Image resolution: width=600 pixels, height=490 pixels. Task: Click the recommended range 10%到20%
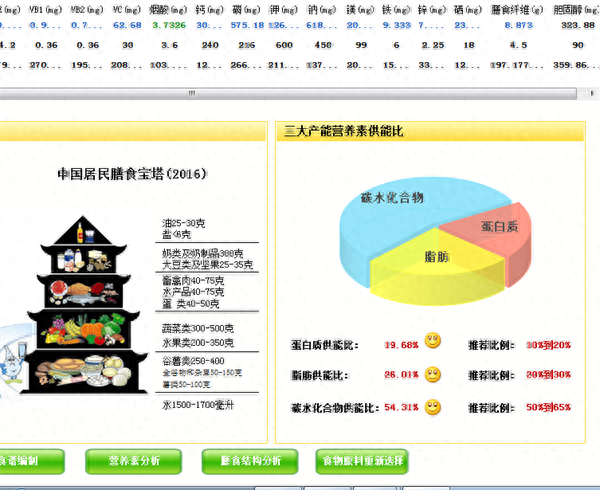coord(548,345)
